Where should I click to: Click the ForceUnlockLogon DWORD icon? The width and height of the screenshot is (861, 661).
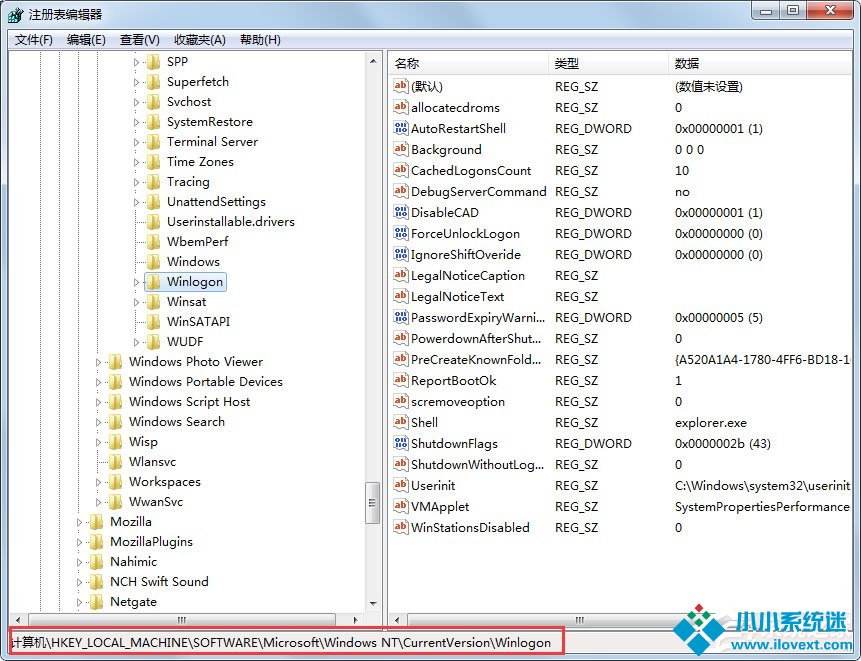click(x=401, y=233)
